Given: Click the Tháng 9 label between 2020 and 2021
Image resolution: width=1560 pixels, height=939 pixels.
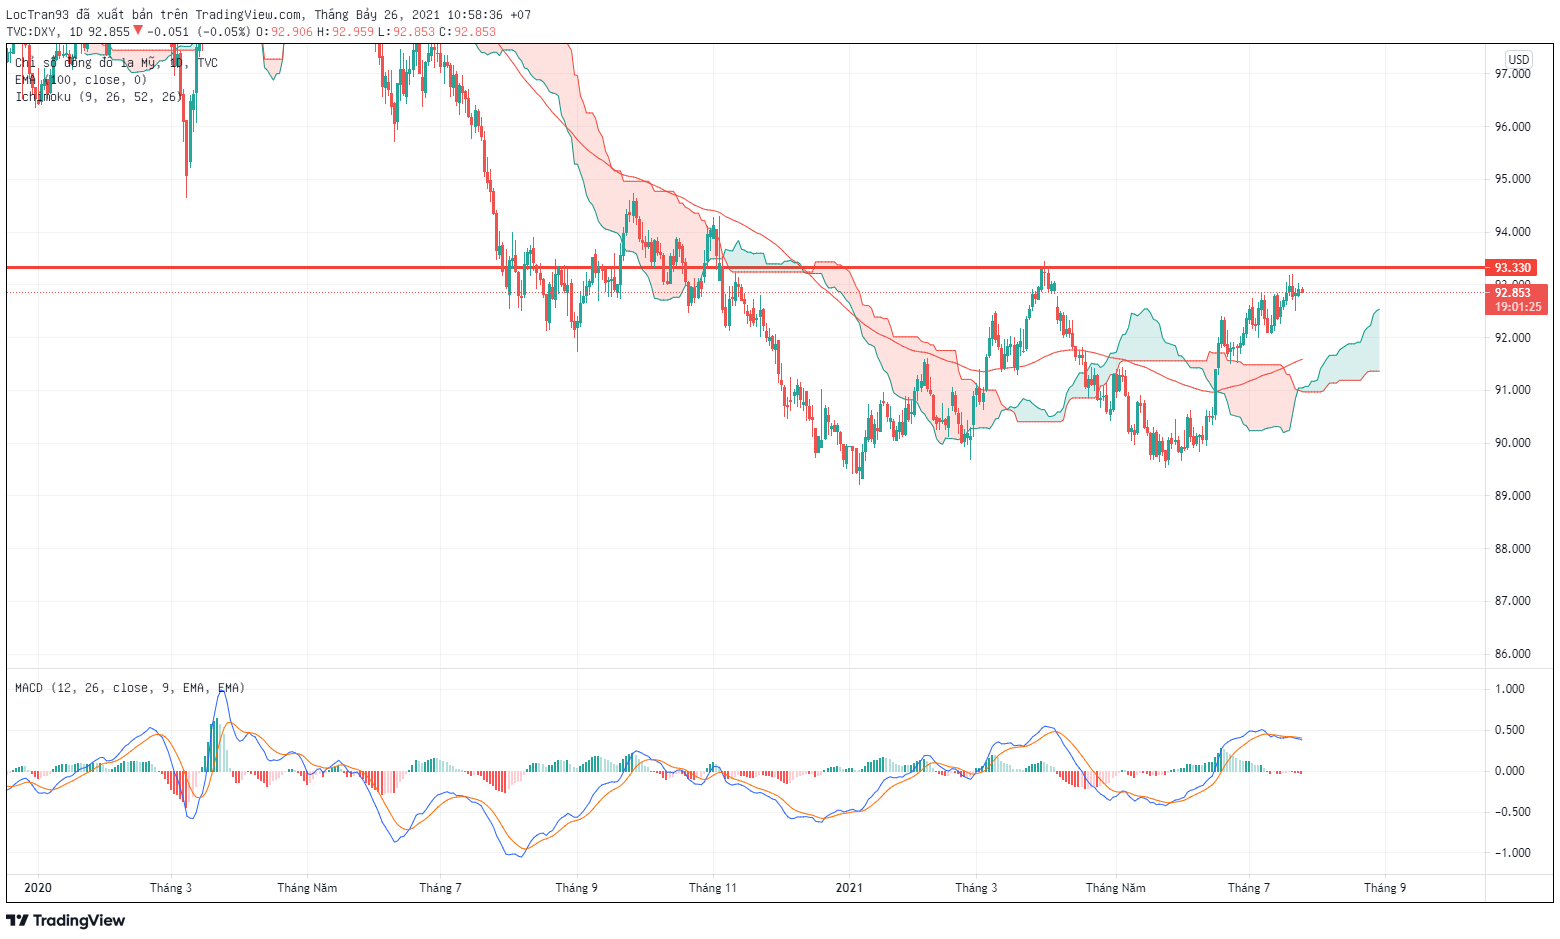Looking at the screenshot, I should 577,888.
